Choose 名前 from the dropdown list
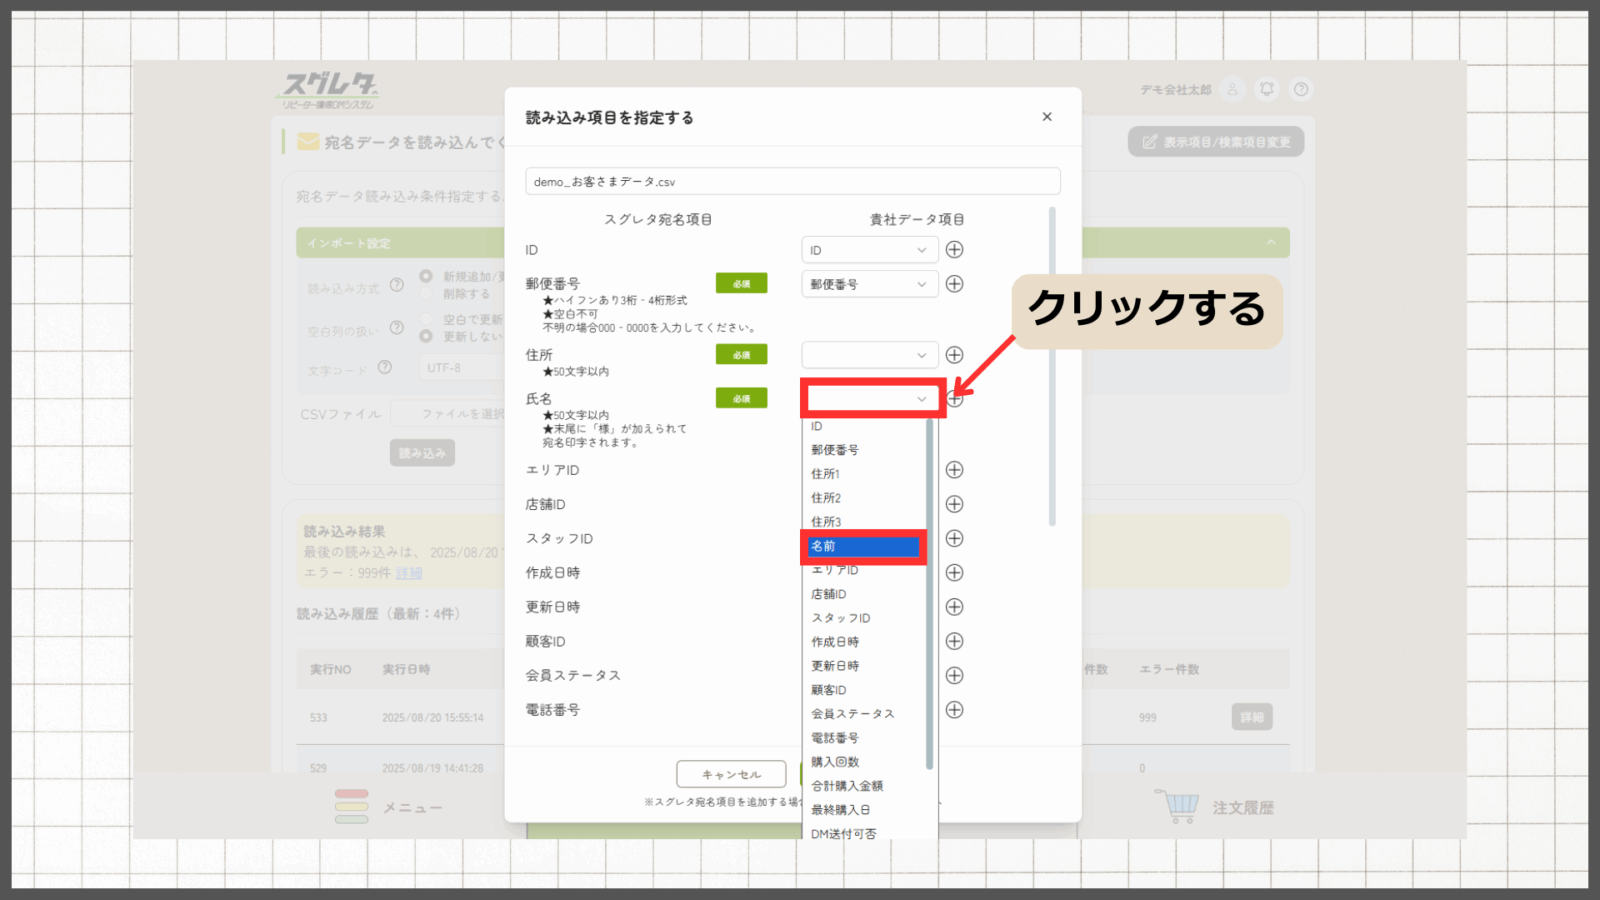Screen dimensions: 1600x900 pos(864,547)
